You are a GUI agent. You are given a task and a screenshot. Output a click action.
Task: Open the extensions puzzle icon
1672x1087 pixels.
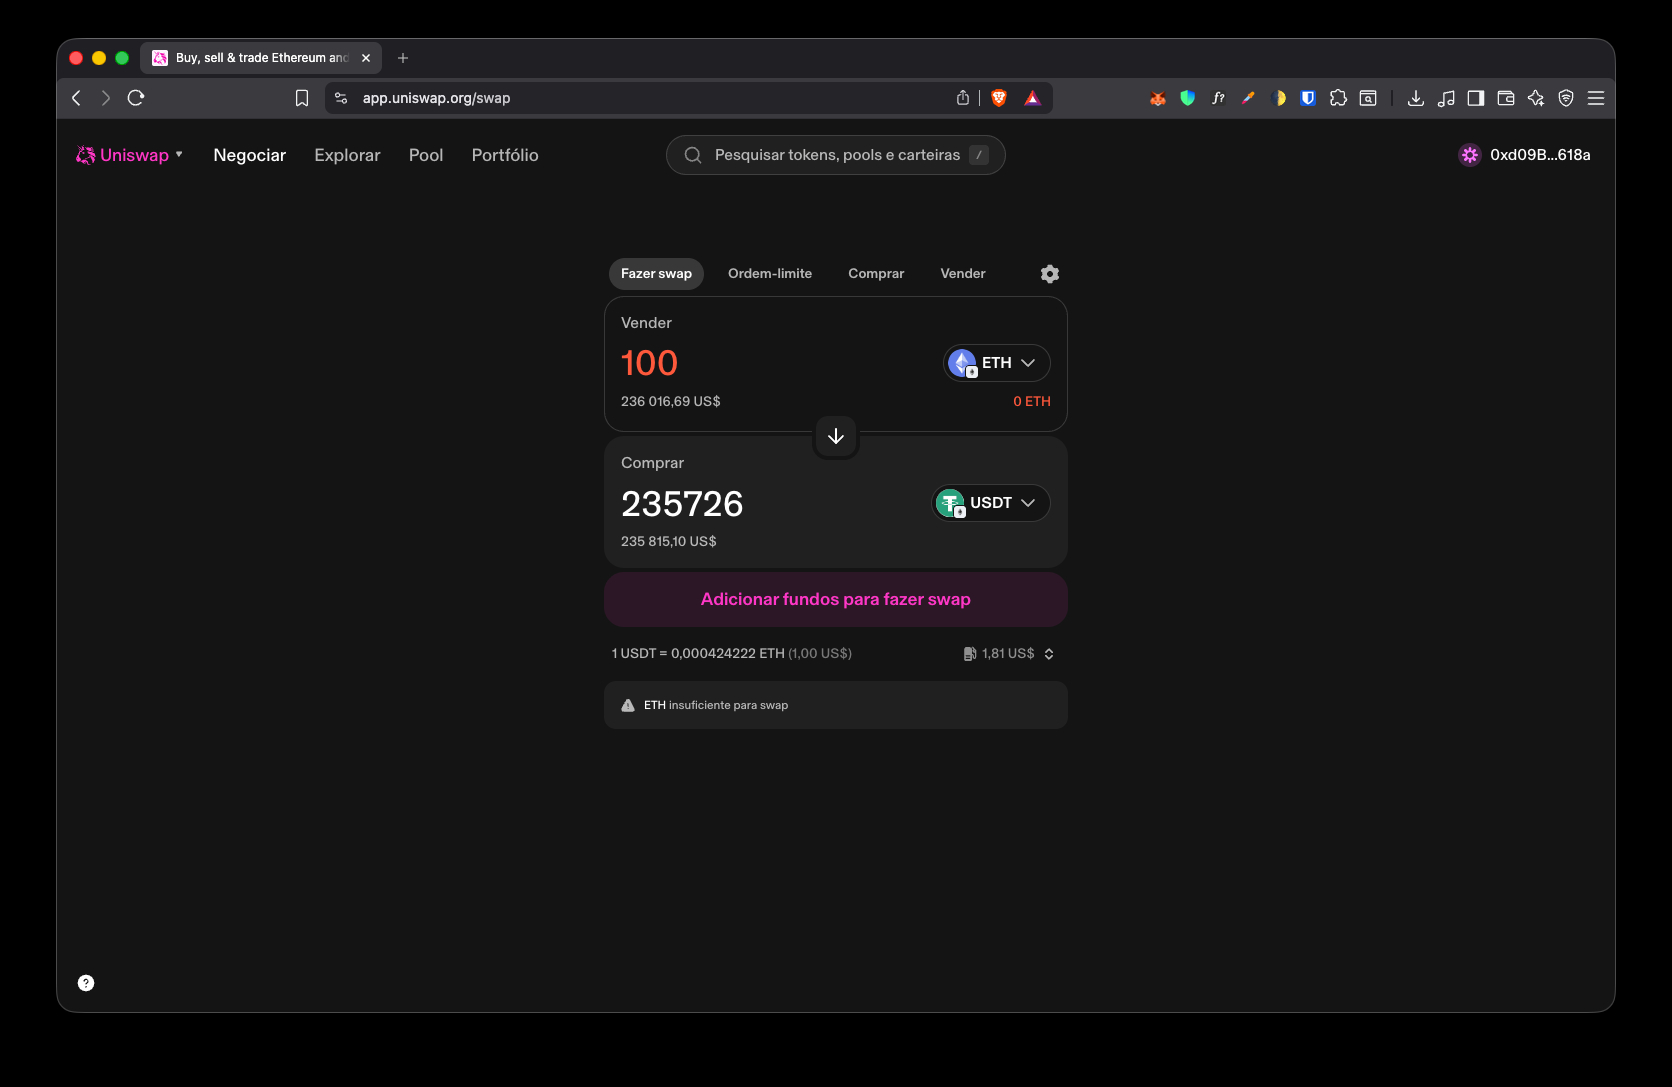tap(1338, 98)
